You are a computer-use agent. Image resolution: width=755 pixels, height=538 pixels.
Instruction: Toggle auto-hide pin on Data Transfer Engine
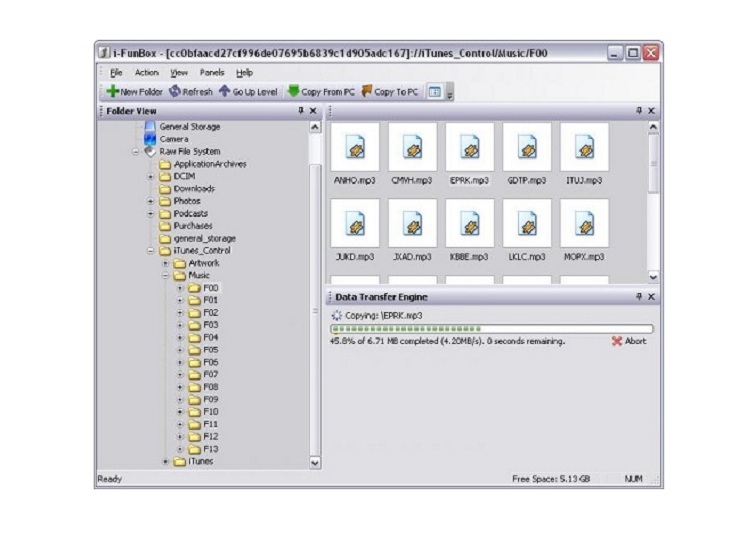click(639, 297)
